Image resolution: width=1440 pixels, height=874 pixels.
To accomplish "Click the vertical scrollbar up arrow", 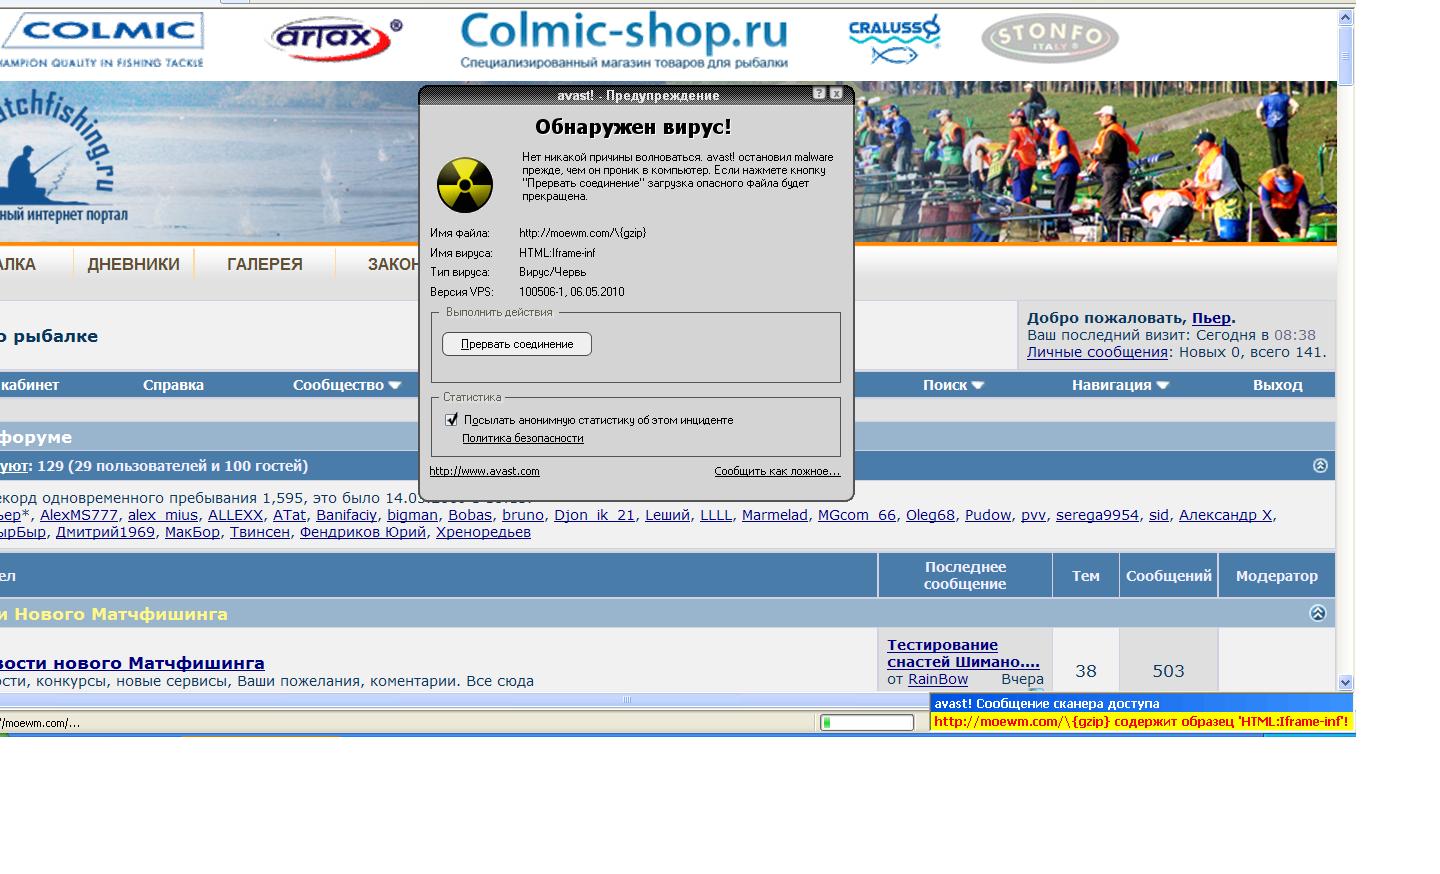I will point(1345,18).
